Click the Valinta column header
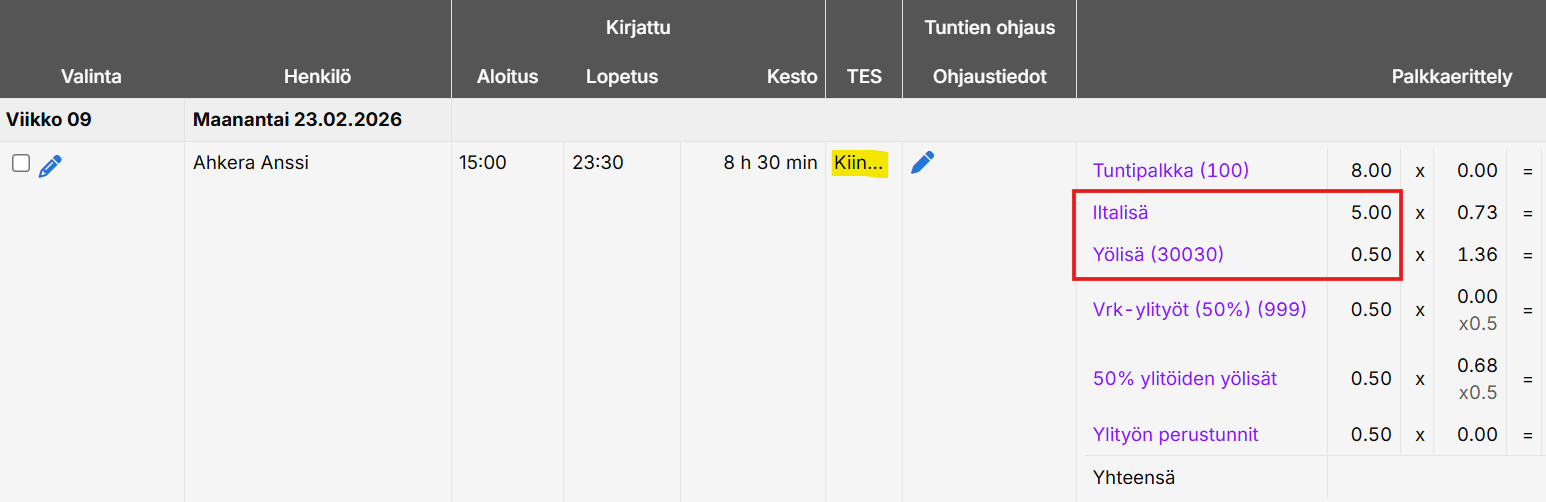The height and width of the screenshot is (502, 1546). [x=91, y=77]
